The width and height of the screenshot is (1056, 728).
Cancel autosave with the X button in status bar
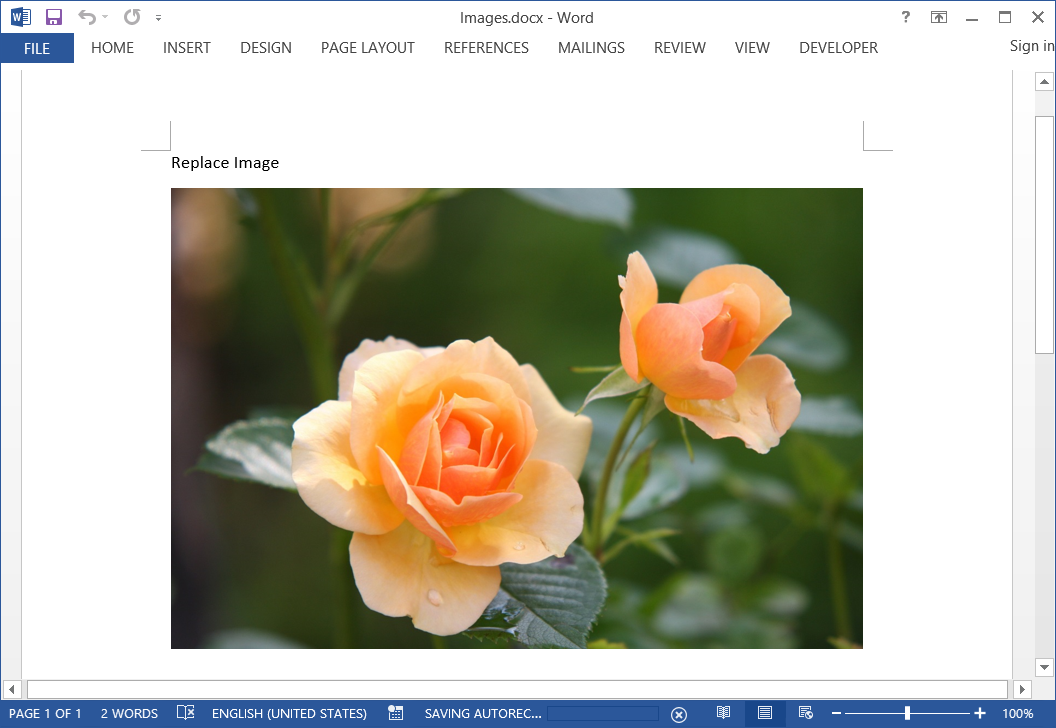click(x=680, y=713)
